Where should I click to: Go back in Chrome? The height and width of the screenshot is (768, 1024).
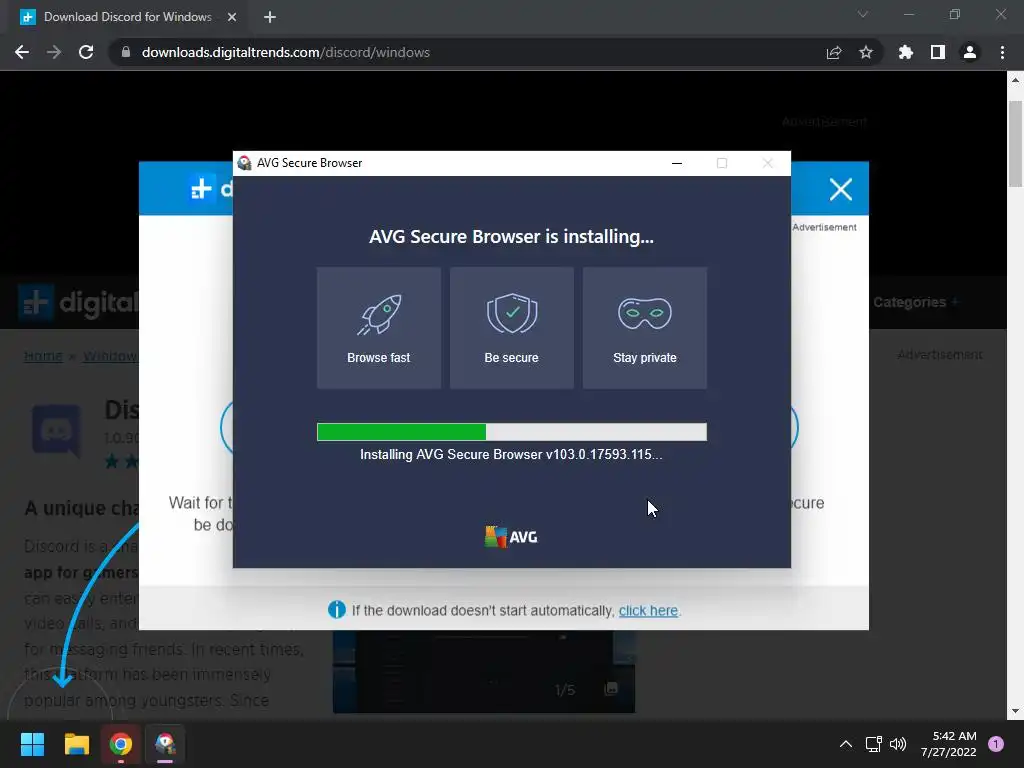point(22,52)
